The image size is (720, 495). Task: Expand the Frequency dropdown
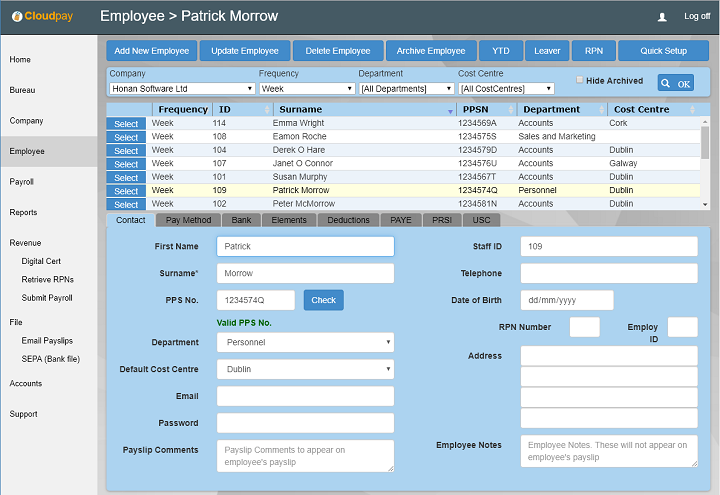(x=306, y=88)
